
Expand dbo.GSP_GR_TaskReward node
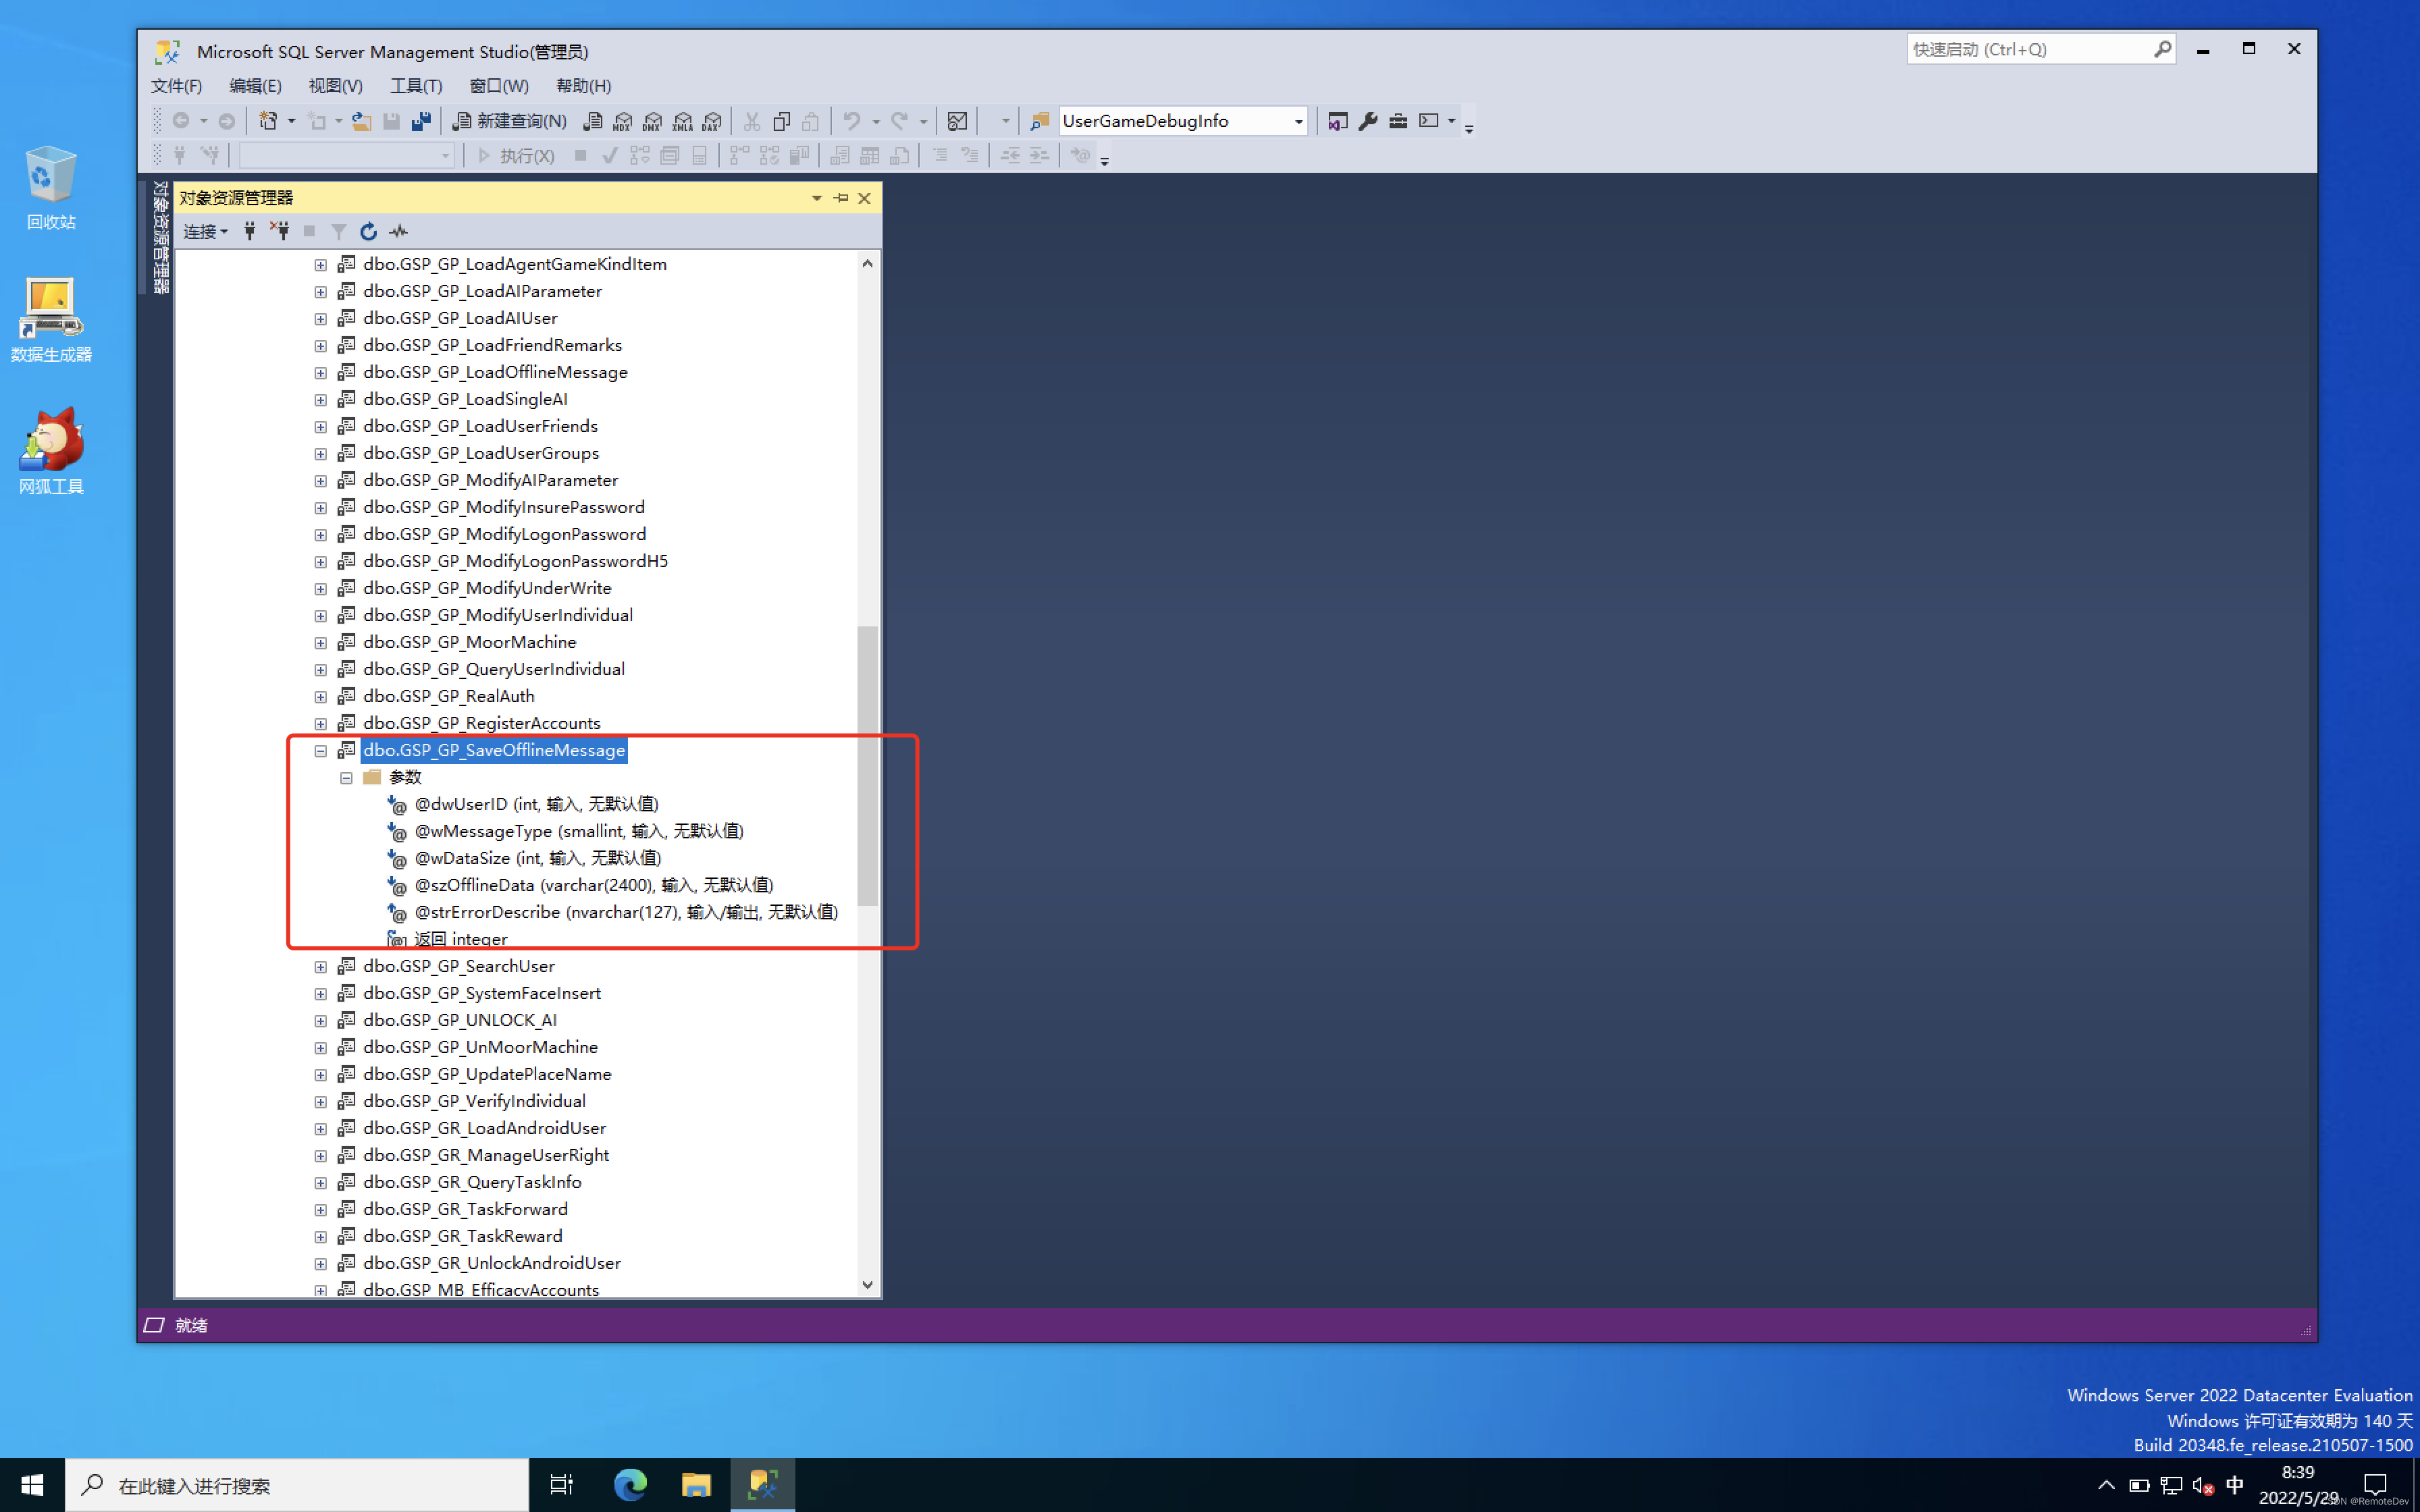pos(320,1236)
